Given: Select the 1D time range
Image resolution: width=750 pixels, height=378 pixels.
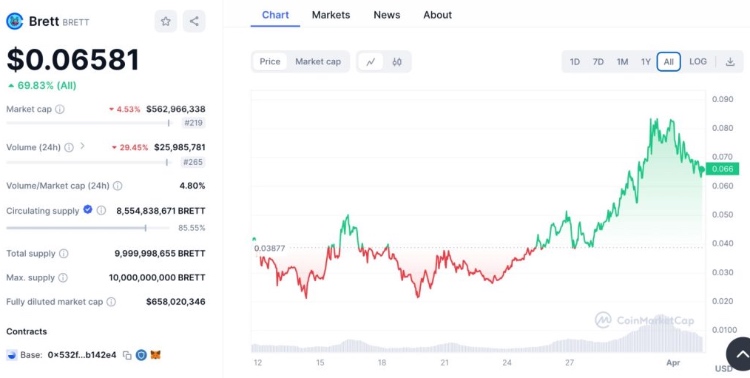Looking at the screenshot, I should 574,62.
